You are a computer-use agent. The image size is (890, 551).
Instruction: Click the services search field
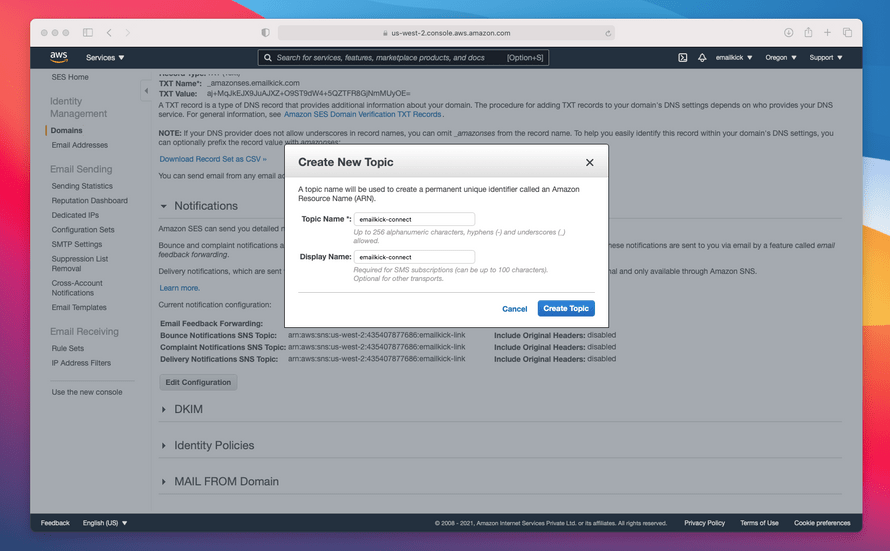coord(403,57)
